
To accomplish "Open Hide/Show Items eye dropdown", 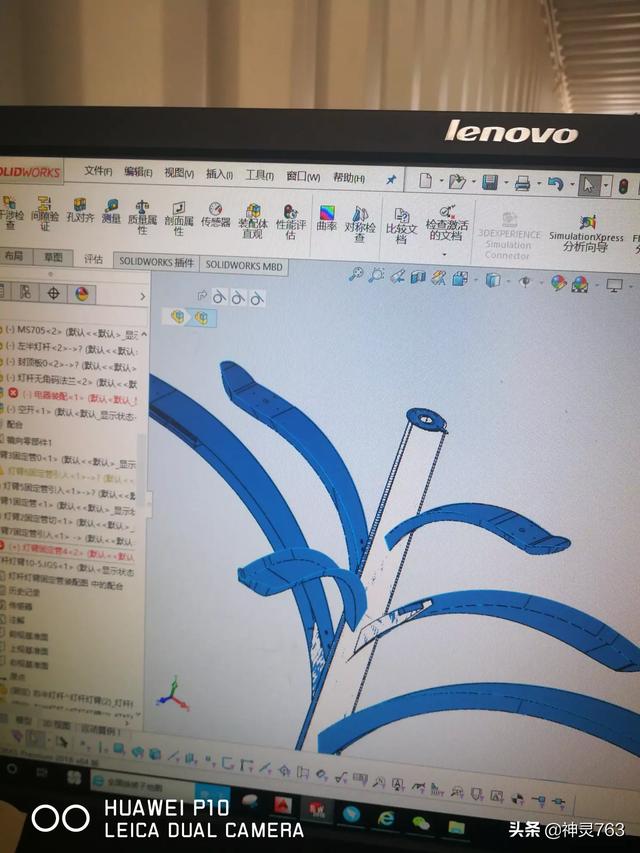I will coord(525,281).
